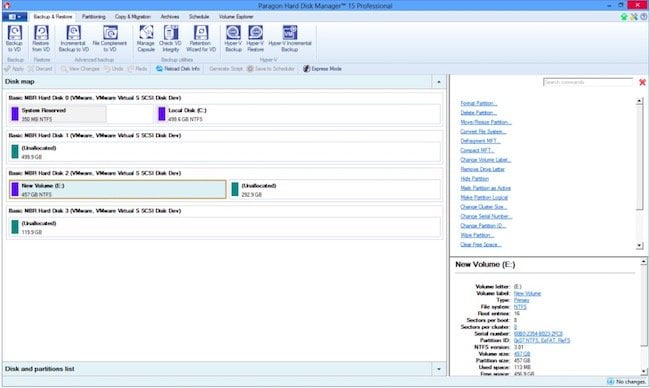Start Hyper-V Restore
Viewport: 650px width, 388px height.
255,38
